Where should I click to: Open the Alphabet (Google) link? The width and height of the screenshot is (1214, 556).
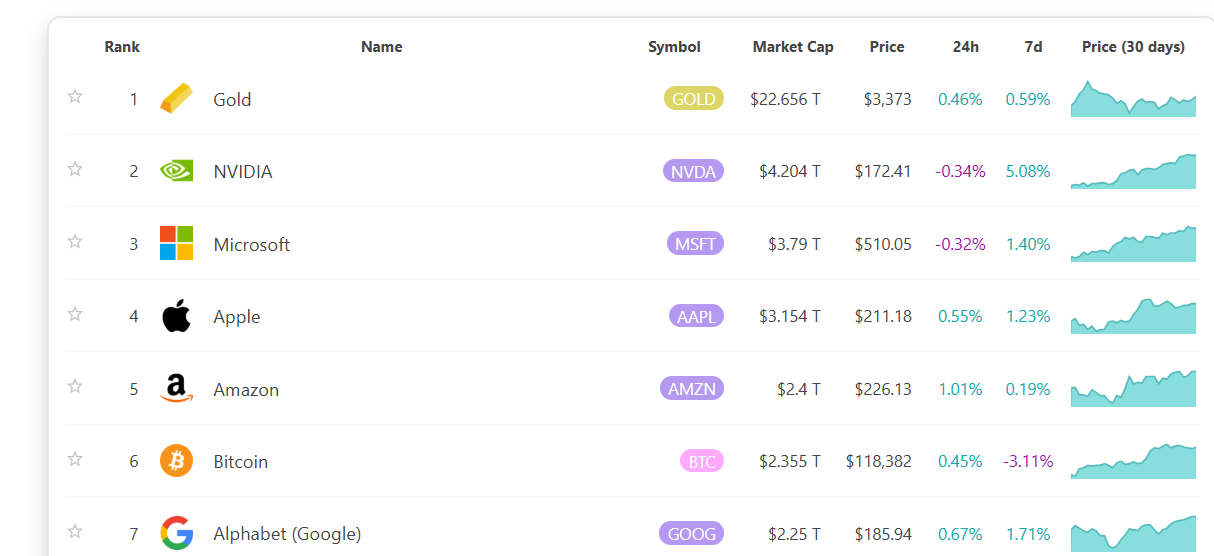point(287,534)
